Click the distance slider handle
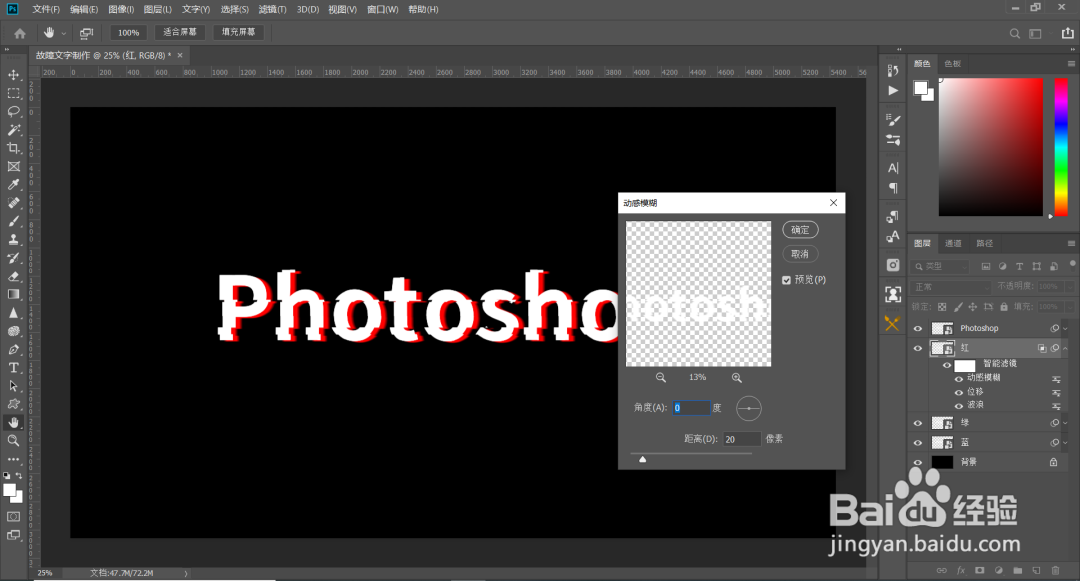1080x581 pixels. click(x=643, y=459)
